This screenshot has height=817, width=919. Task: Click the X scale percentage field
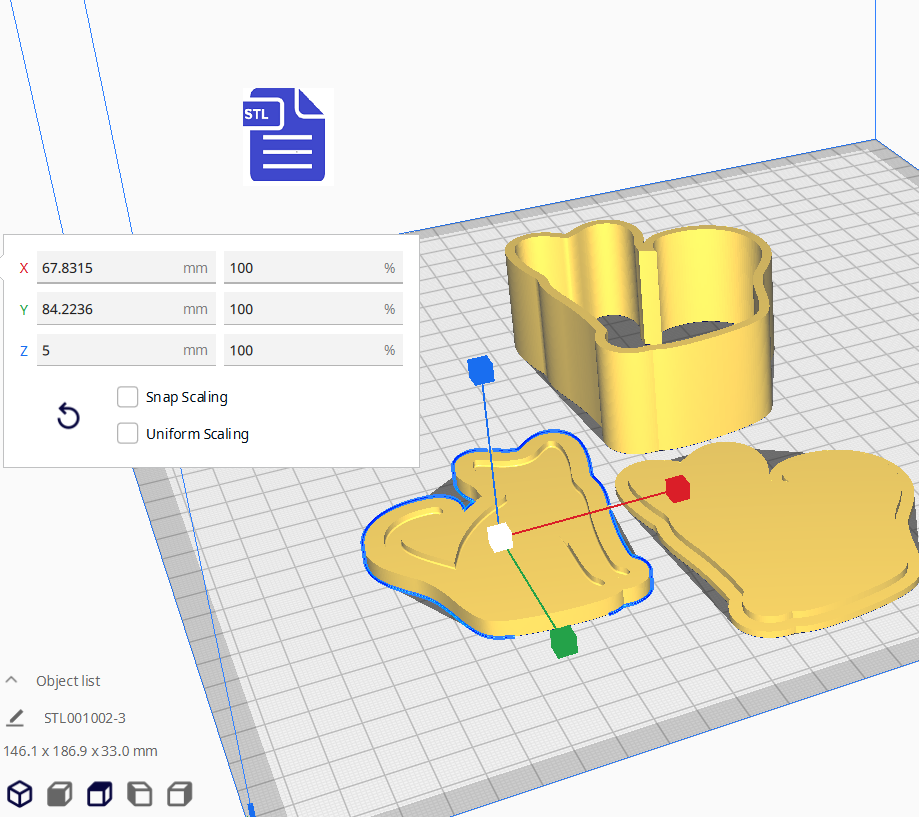pos(300,268)
